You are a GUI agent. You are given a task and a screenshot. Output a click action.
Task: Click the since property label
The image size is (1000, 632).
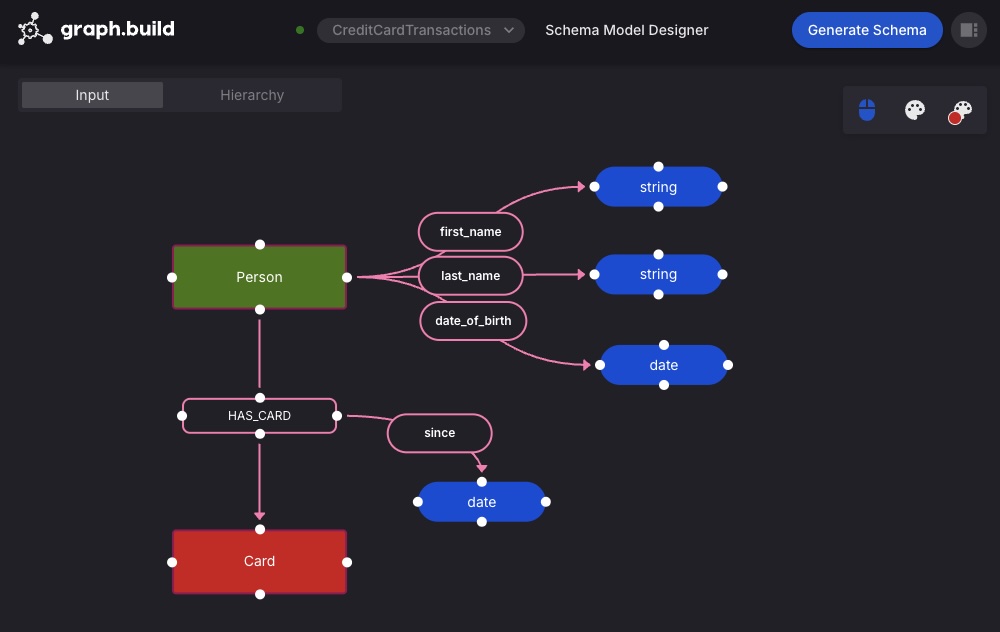click(439, 433)
